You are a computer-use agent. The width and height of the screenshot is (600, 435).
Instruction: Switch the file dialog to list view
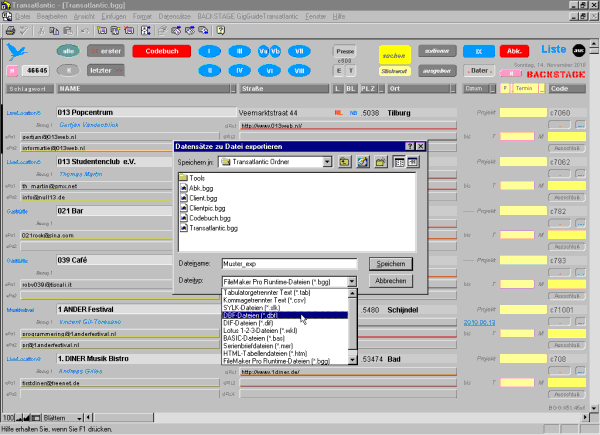point(398,161)
